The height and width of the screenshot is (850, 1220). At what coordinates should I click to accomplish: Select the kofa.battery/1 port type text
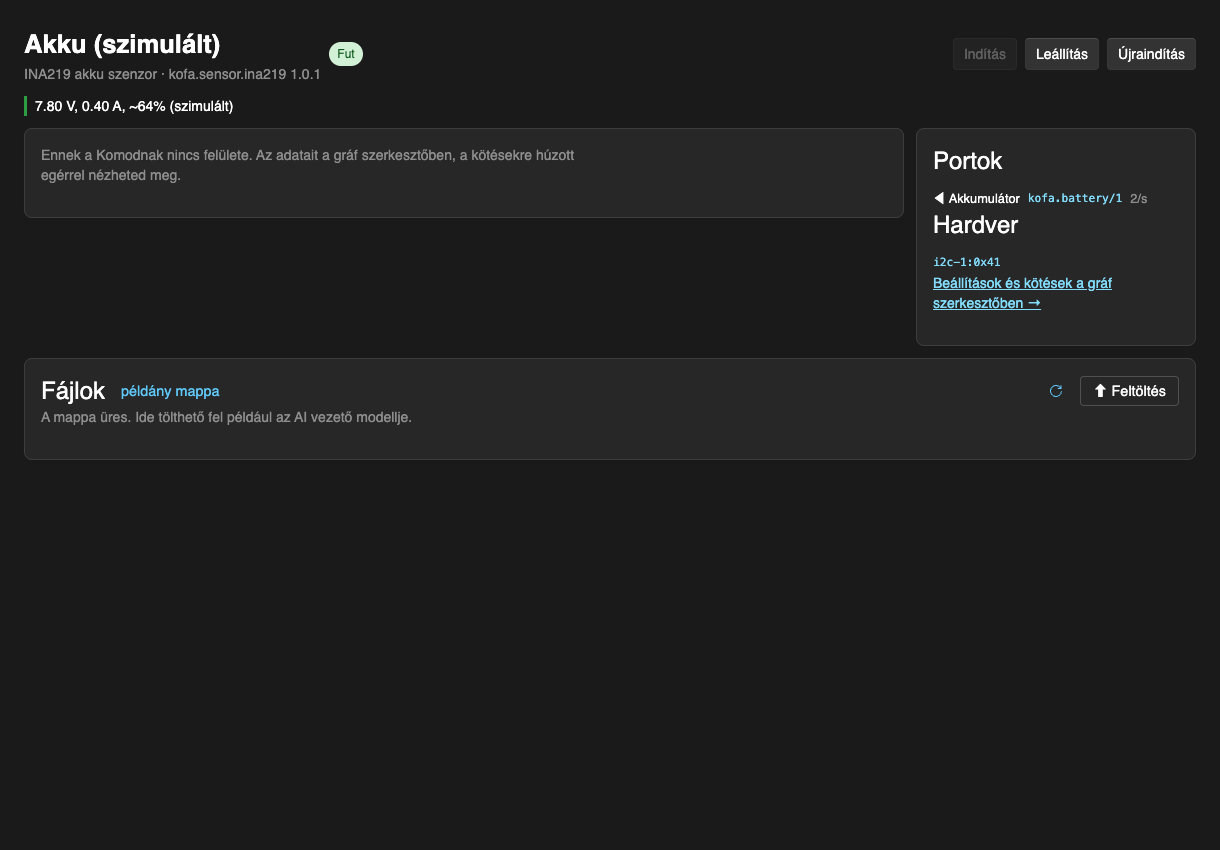point(1075,198)
